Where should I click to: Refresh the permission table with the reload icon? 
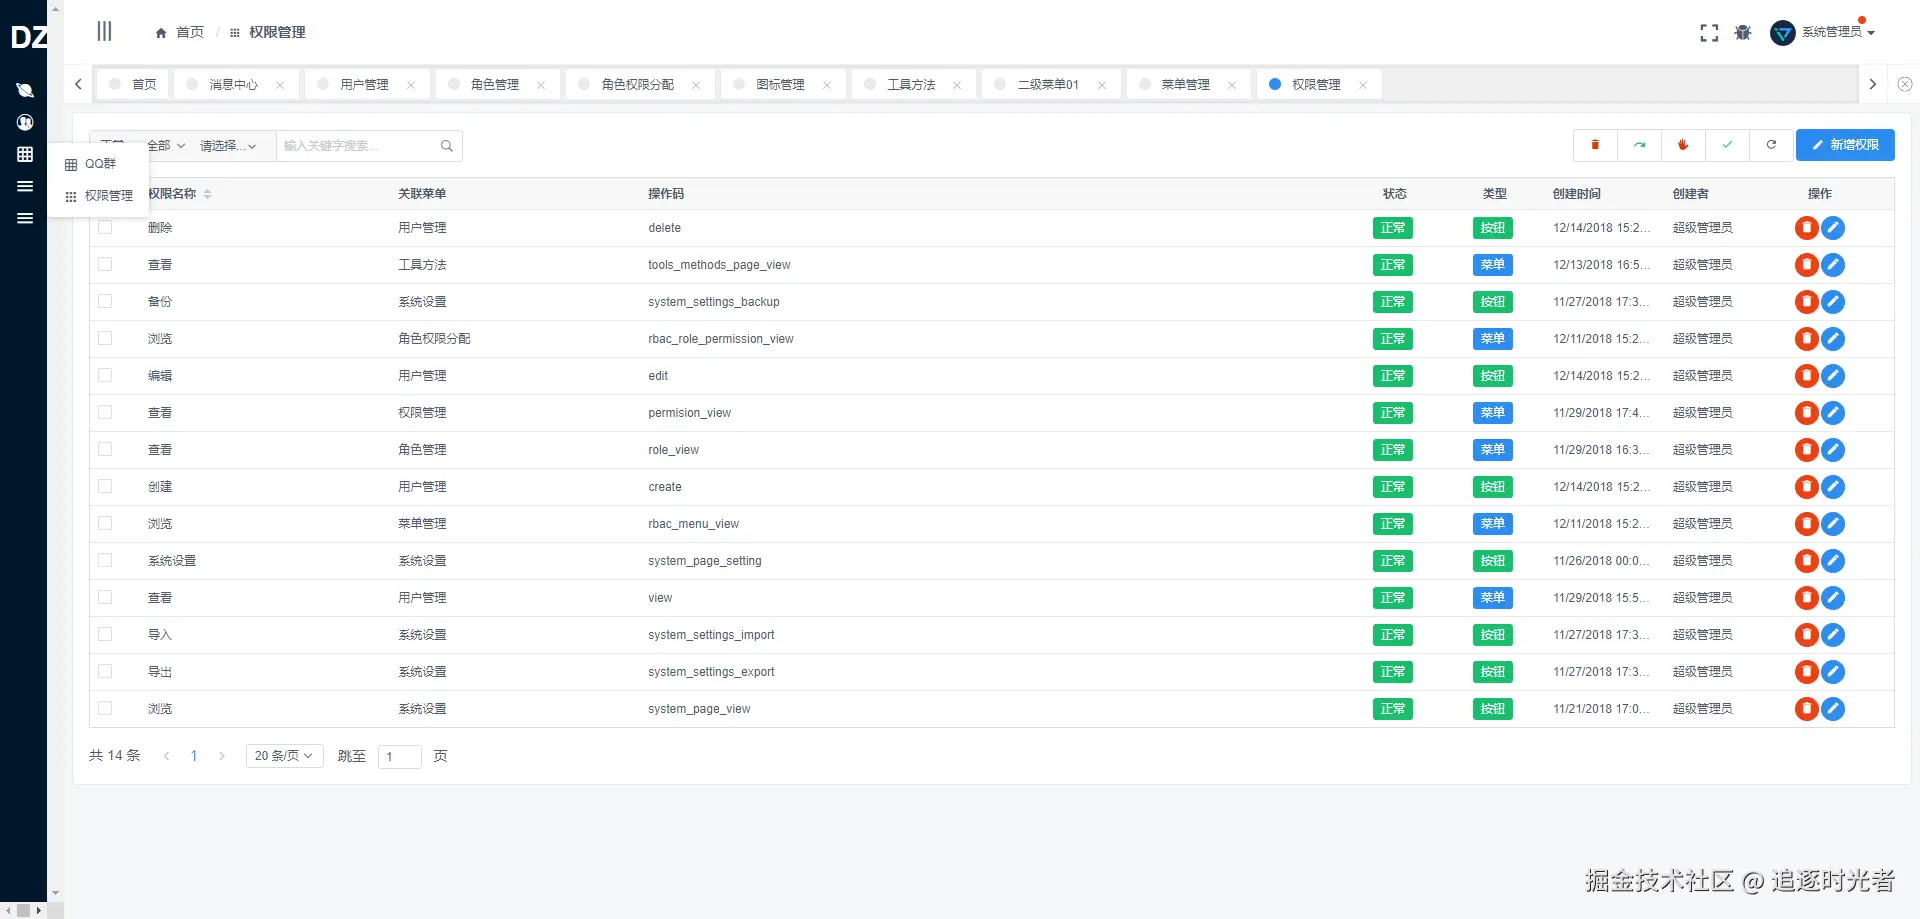1771,145
